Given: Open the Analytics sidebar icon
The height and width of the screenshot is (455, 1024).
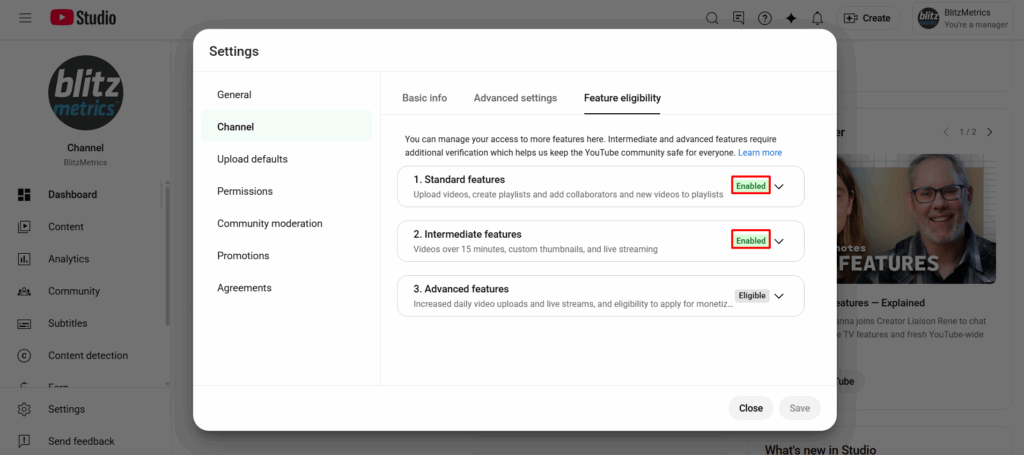Looking at the screenshot, I should click(25, 259).
